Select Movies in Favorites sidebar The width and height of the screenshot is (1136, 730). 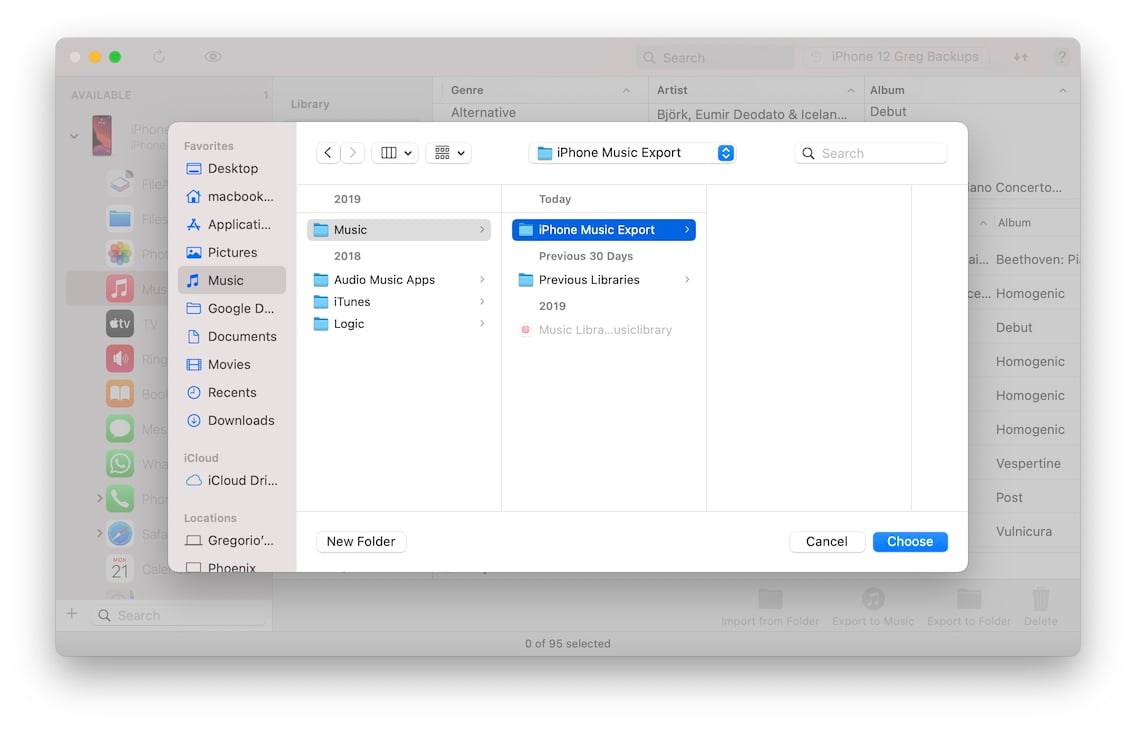tap(232, 364)
